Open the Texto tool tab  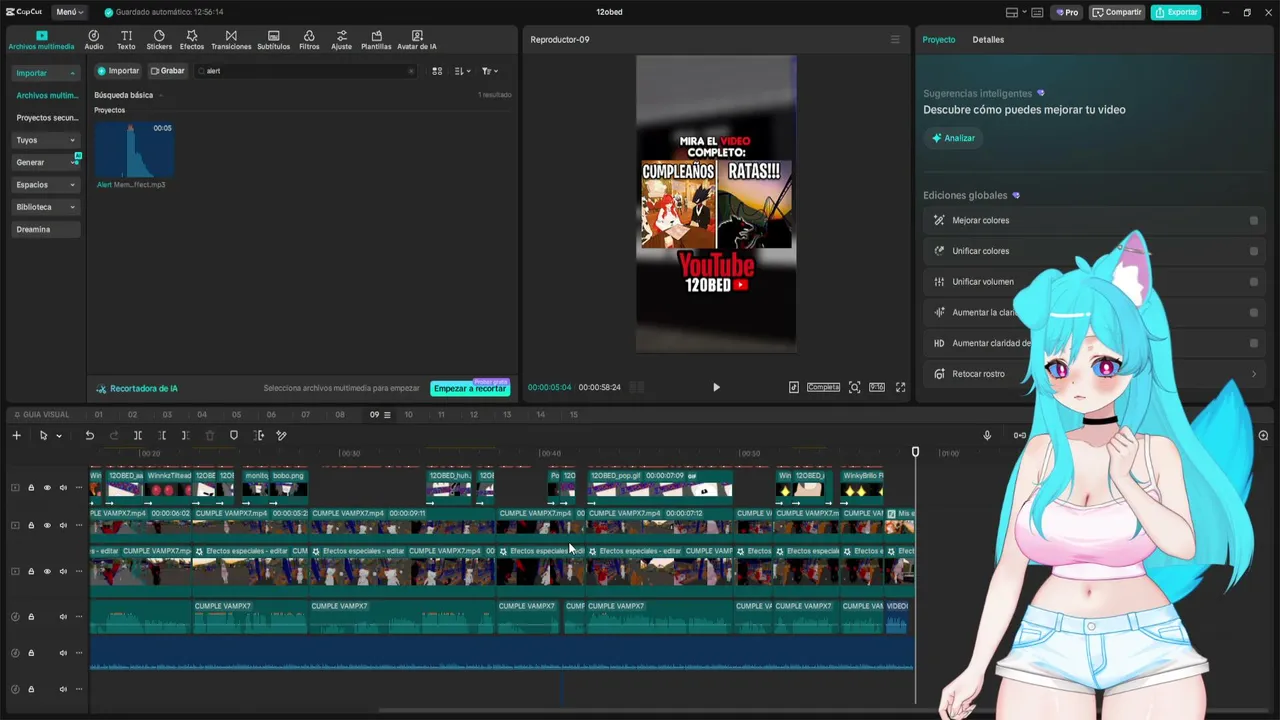click(126, 40)
